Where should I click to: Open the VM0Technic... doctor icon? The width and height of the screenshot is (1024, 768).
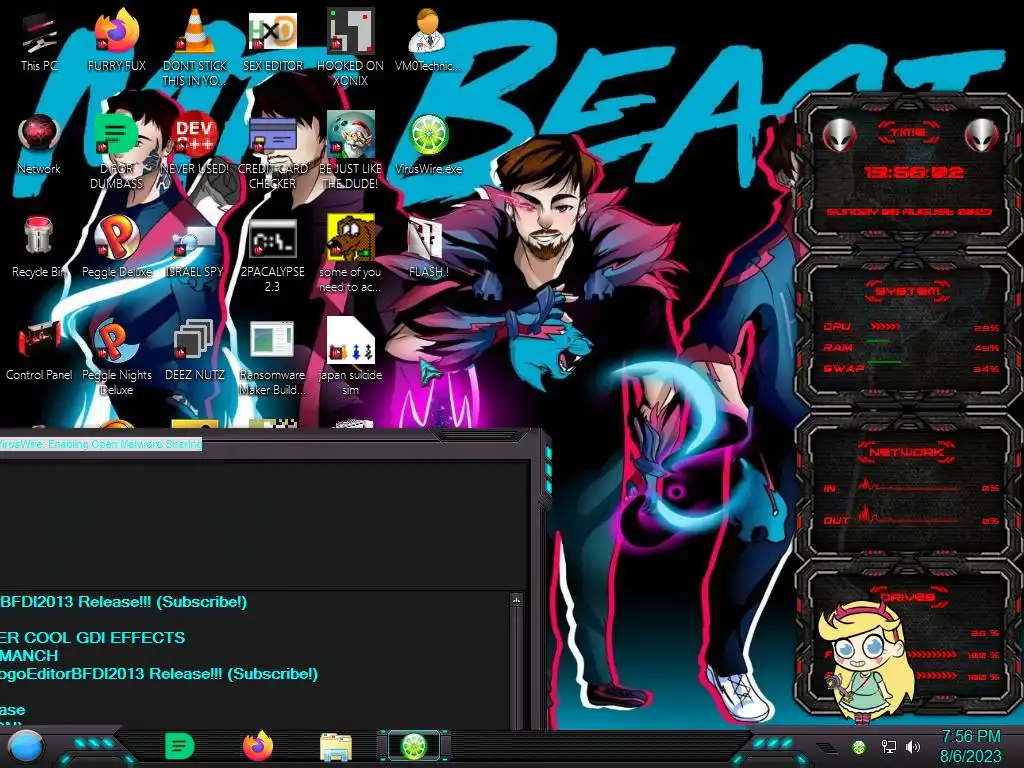click(428, 41)
